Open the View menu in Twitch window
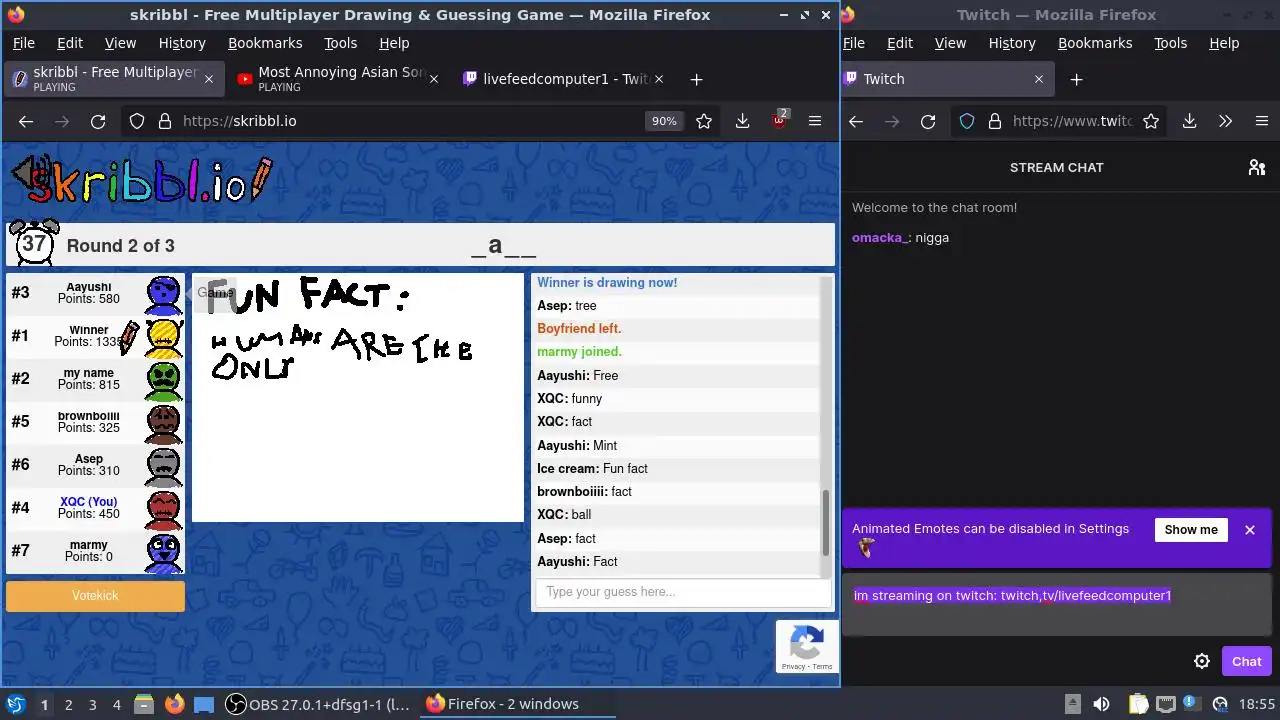The height and width of the screenshot is (720, 1280). coord(950,43)
